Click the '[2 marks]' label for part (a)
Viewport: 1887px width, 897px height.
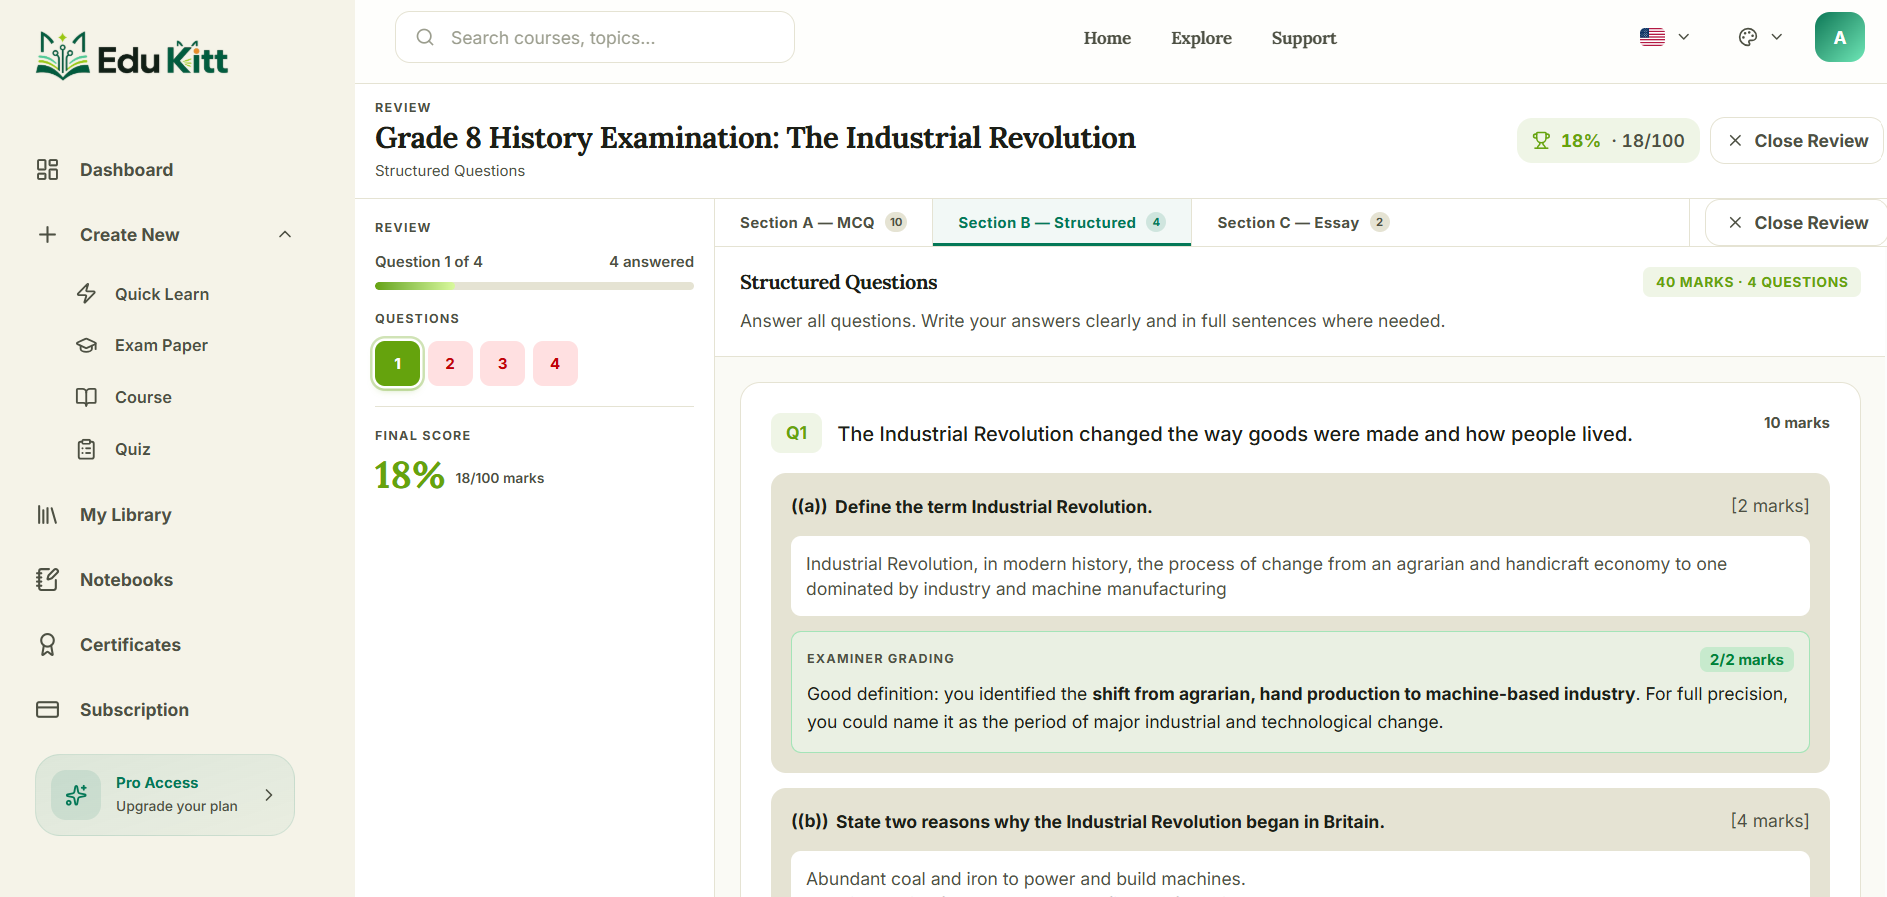[x=1770, y=506]
